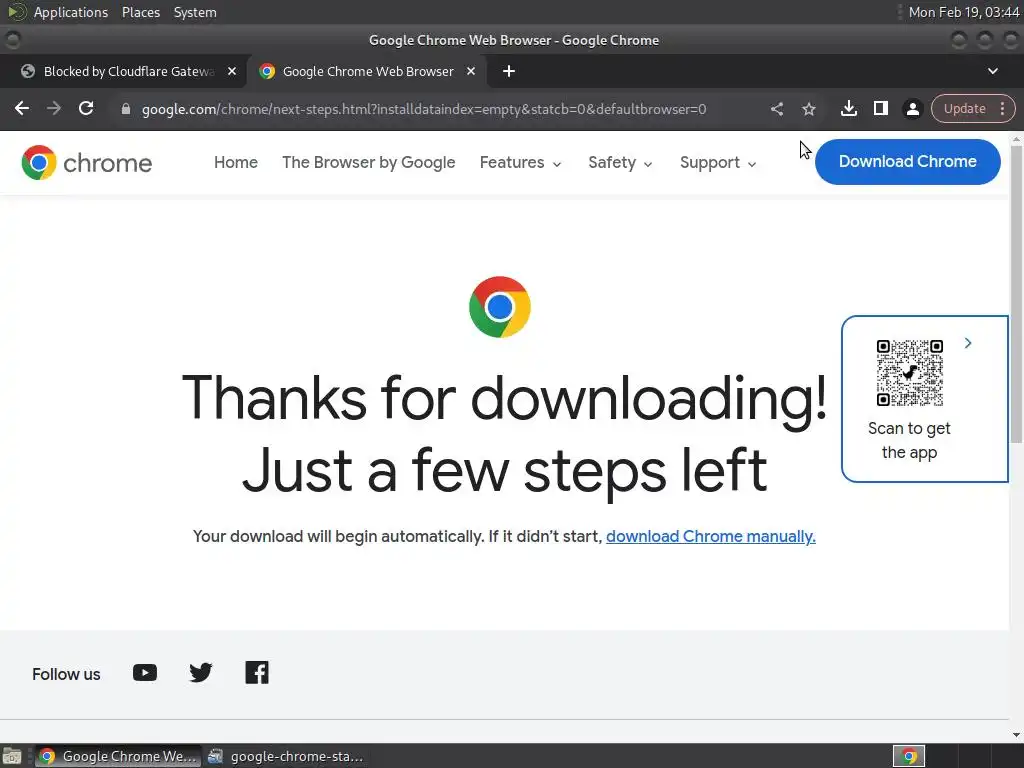This screenshot has width=1024, height=768.
Task: Share this page via share icon
Action: click(x=776, y=109)
